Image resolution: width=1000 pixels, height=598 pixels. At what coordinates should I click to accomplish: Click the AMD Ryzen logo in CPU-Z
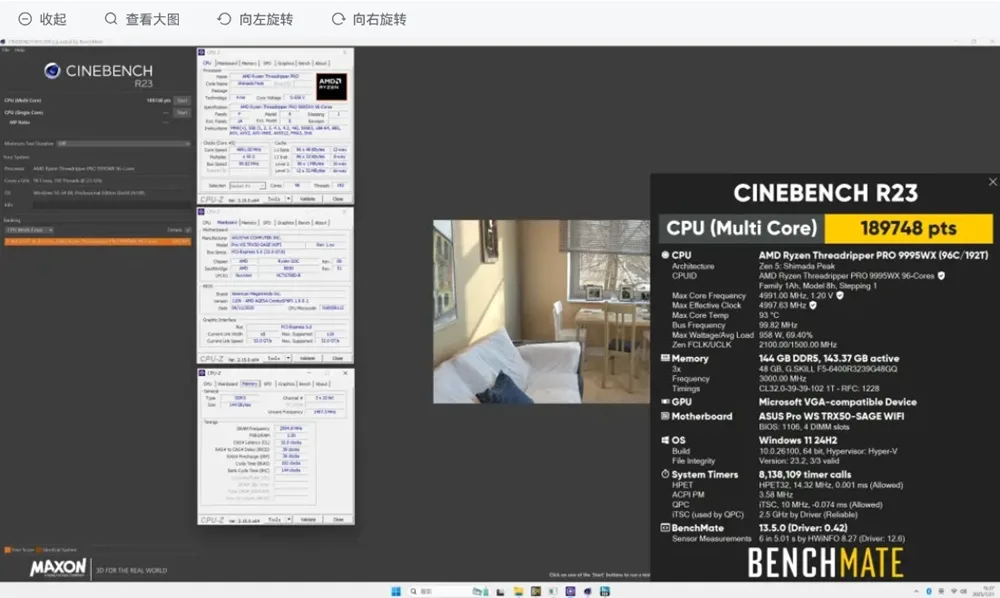[x=331, y=86]
